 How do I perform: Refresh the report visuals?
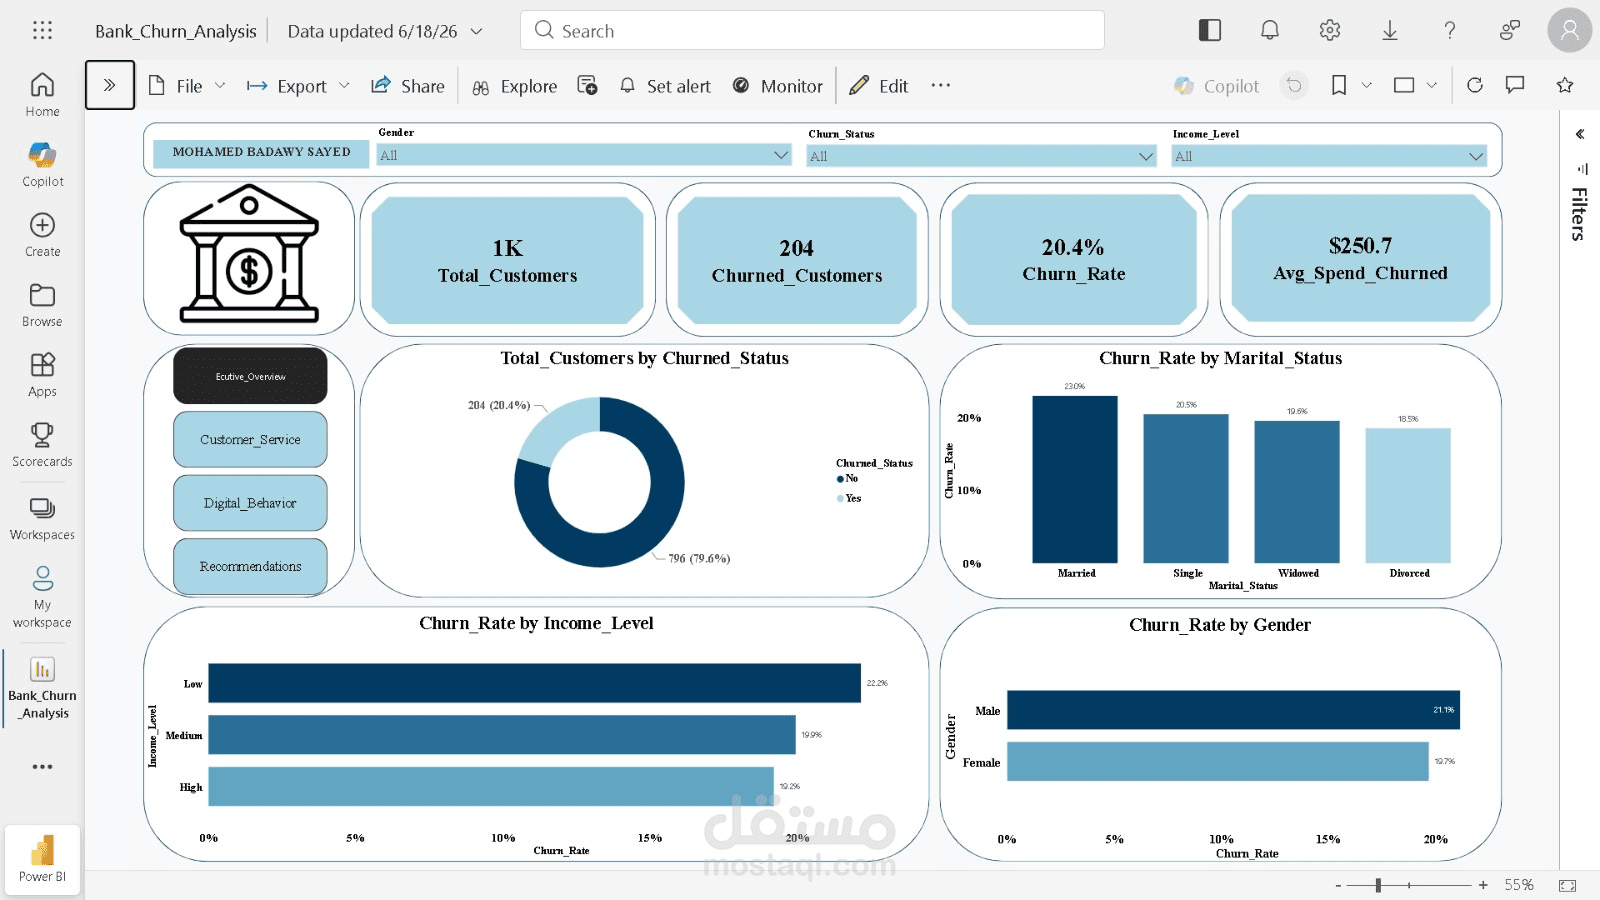(1475, 85)
